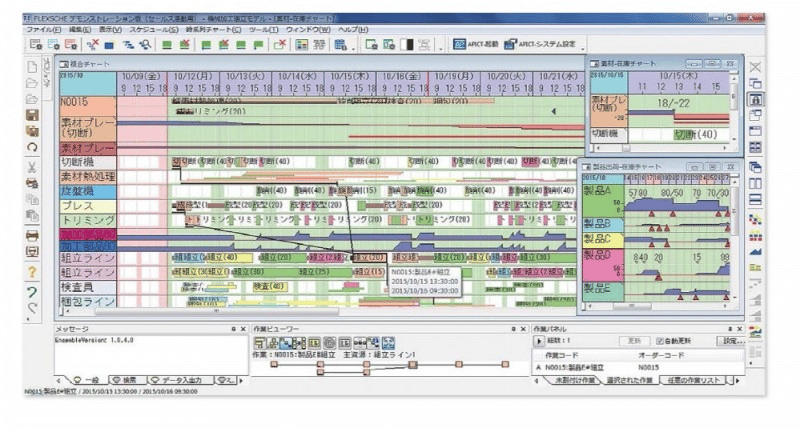Open the 編集(E) menu
The image size is (800, 432).
point(80,30)
